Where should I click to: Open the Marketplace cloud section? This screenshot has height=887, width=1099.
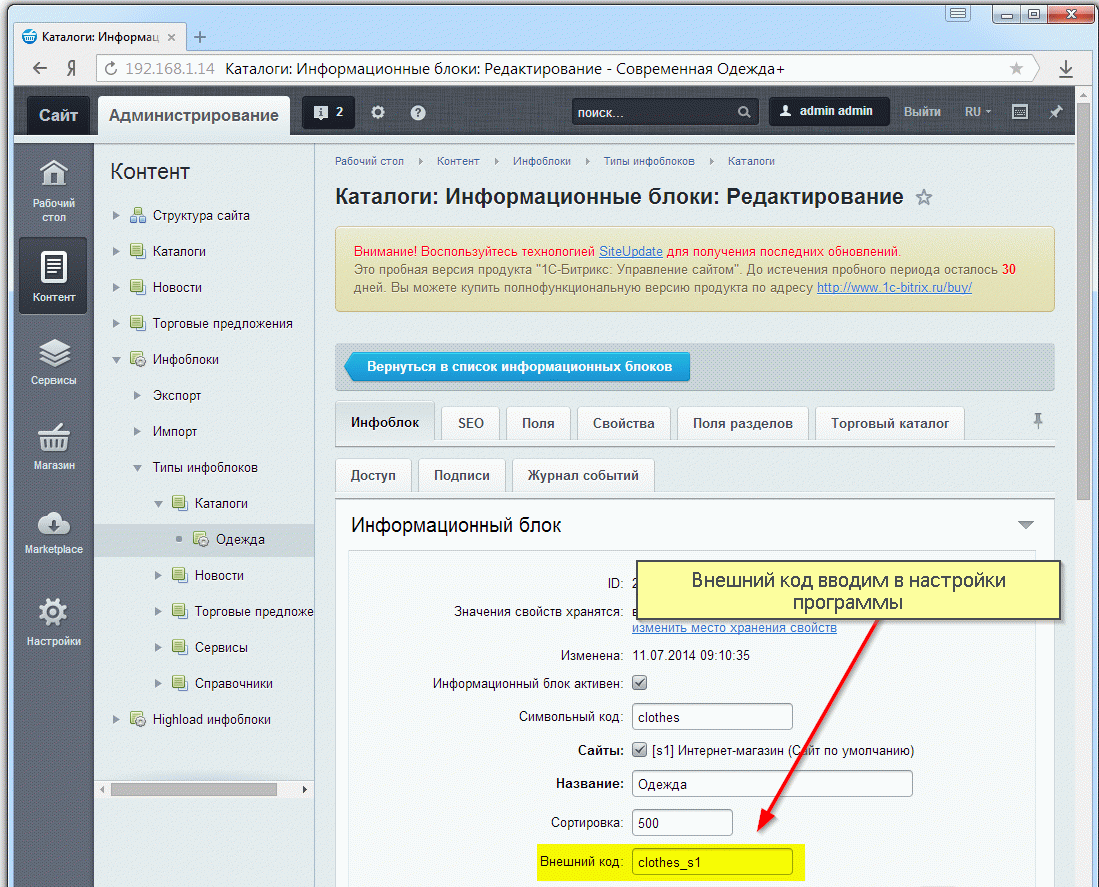click(53, 532)
